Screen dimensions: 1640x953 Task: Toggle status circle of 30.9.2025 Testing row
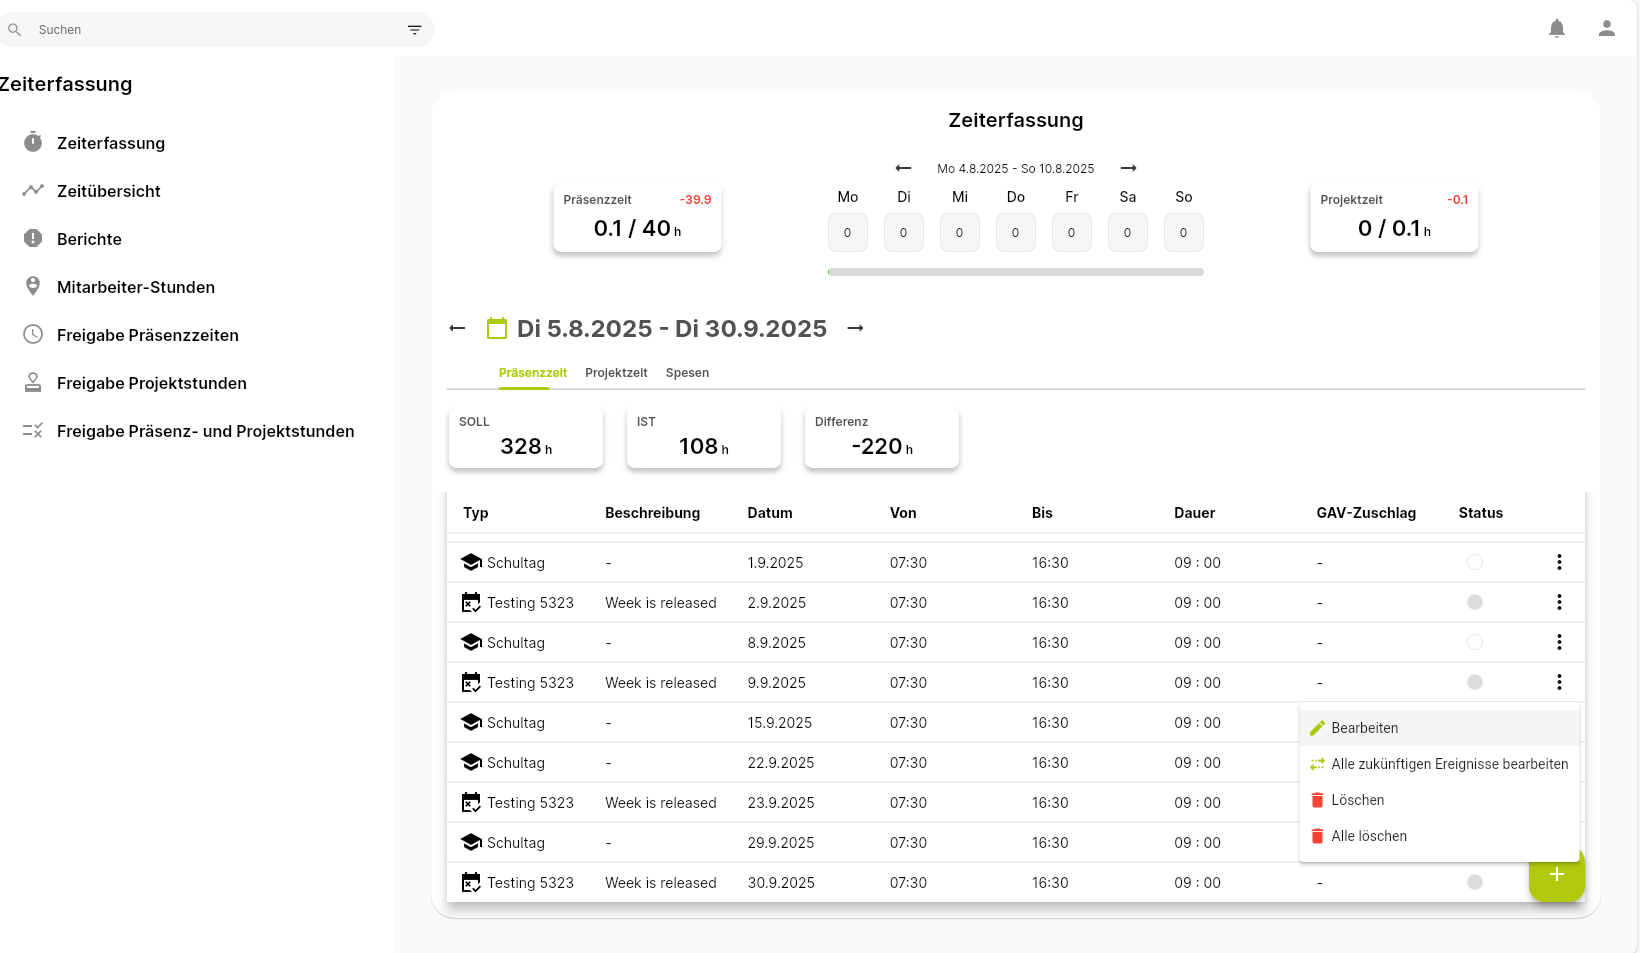1475,882
